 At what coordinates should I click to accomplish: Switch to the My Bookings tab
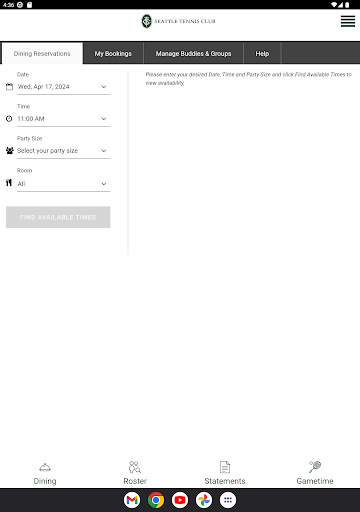113,53
